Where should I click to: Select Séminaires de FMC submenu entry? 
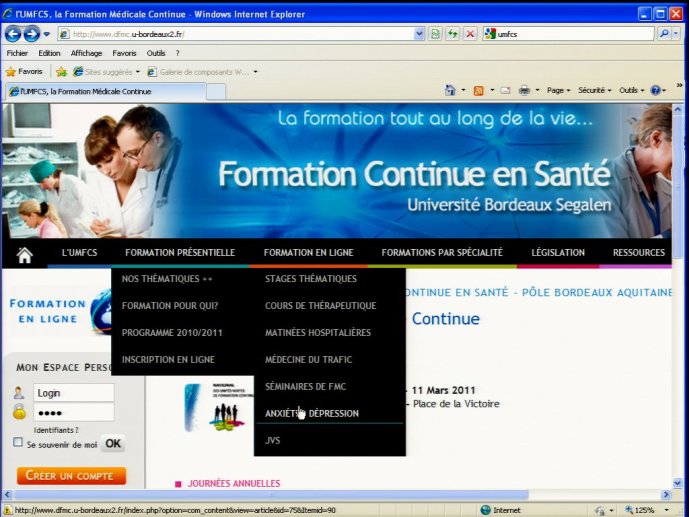click(305, 387)
